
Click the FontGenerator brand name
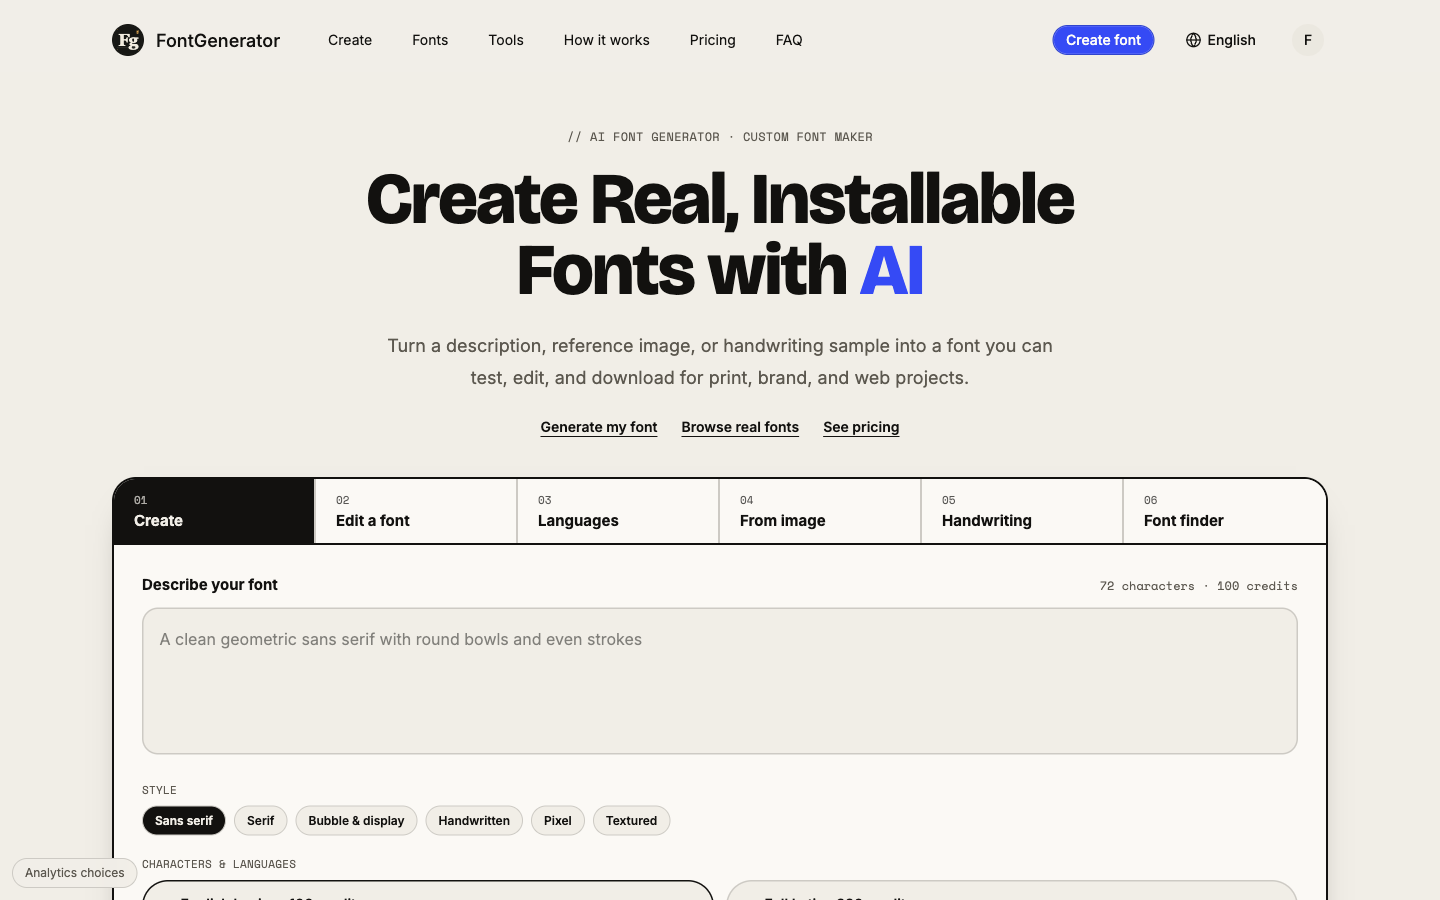(x=218, y=40)
